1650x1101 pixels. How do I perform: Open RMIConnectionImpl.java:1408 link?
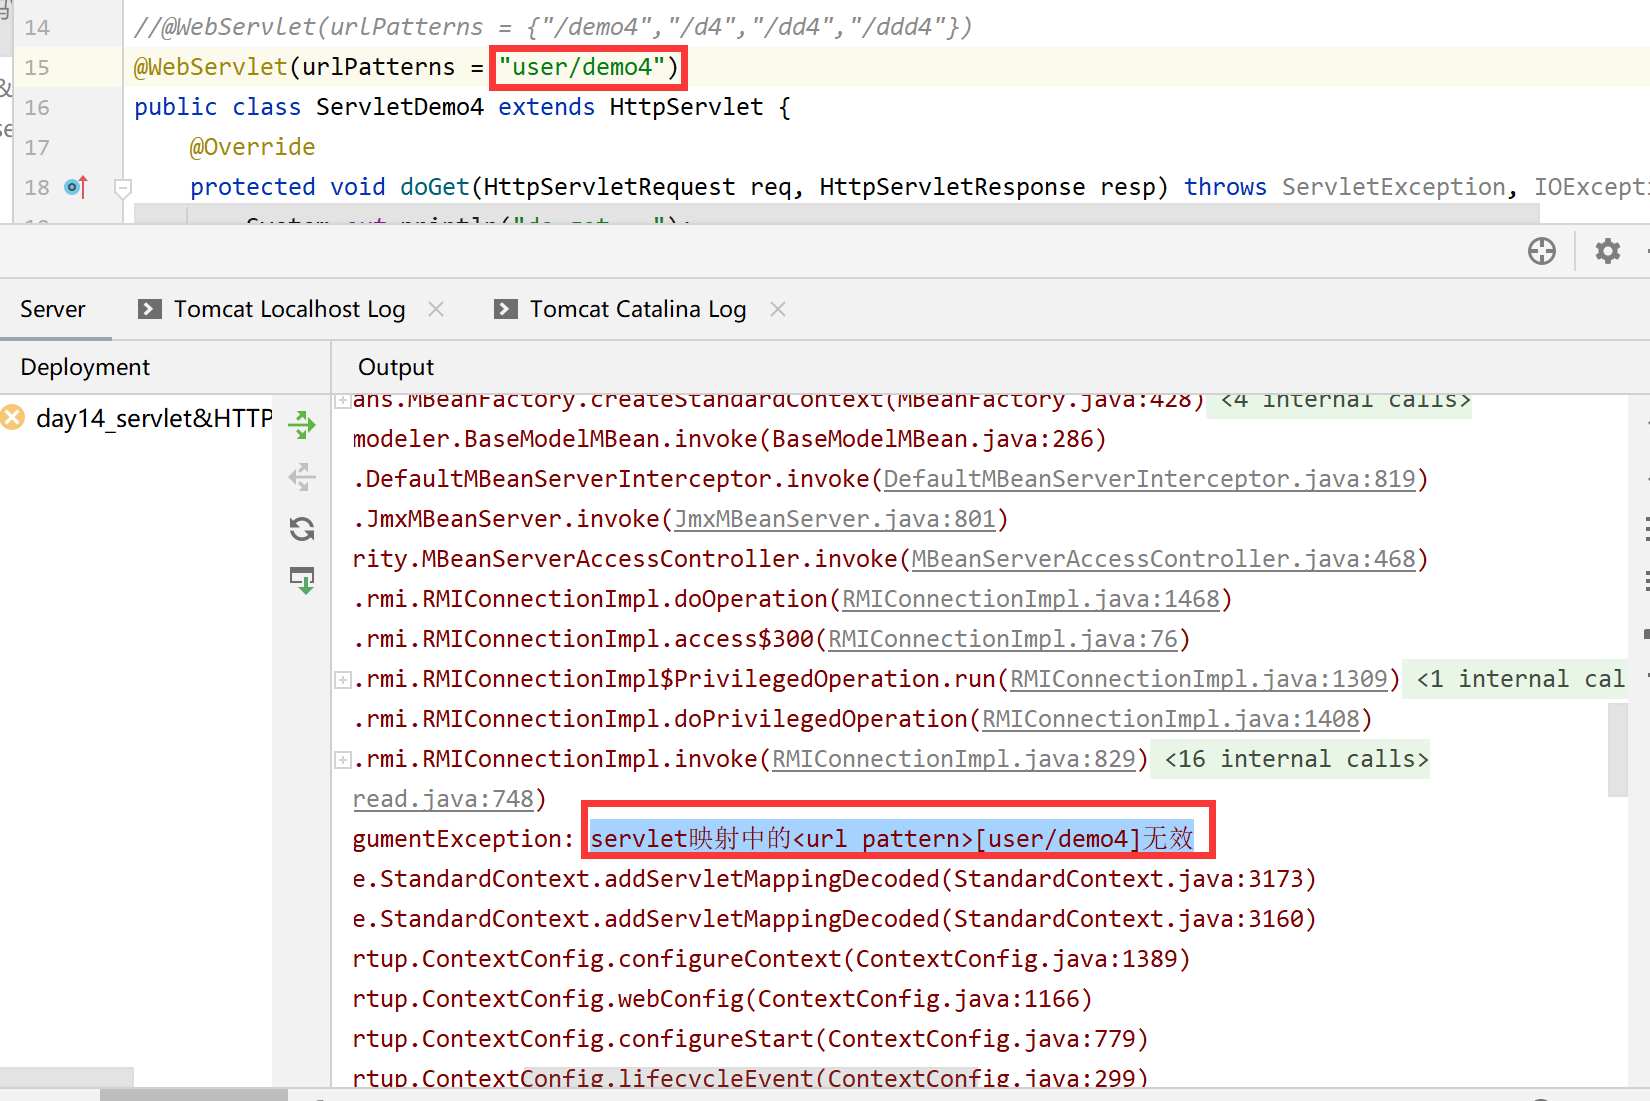[x=1171, y=719]
